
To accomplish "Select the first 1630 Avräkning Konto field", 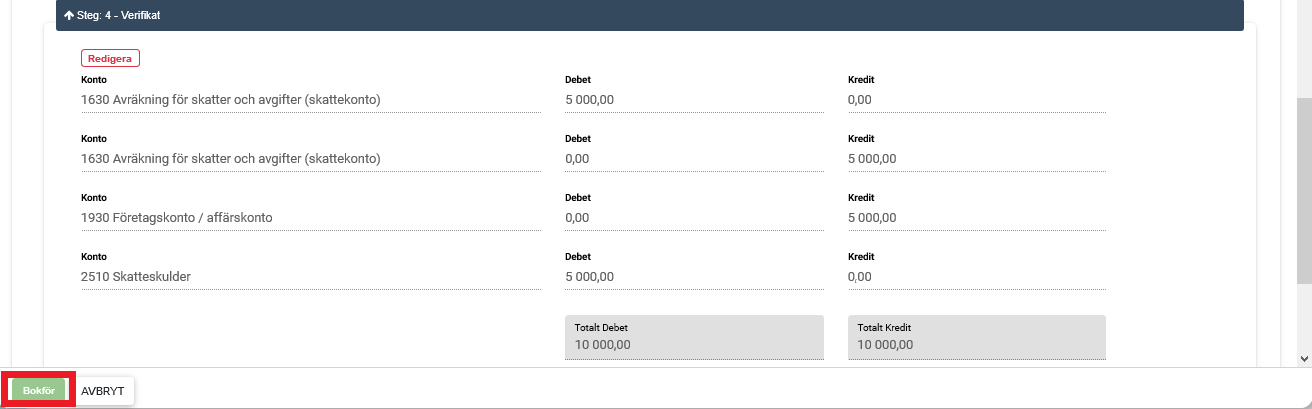I will 310,100.
